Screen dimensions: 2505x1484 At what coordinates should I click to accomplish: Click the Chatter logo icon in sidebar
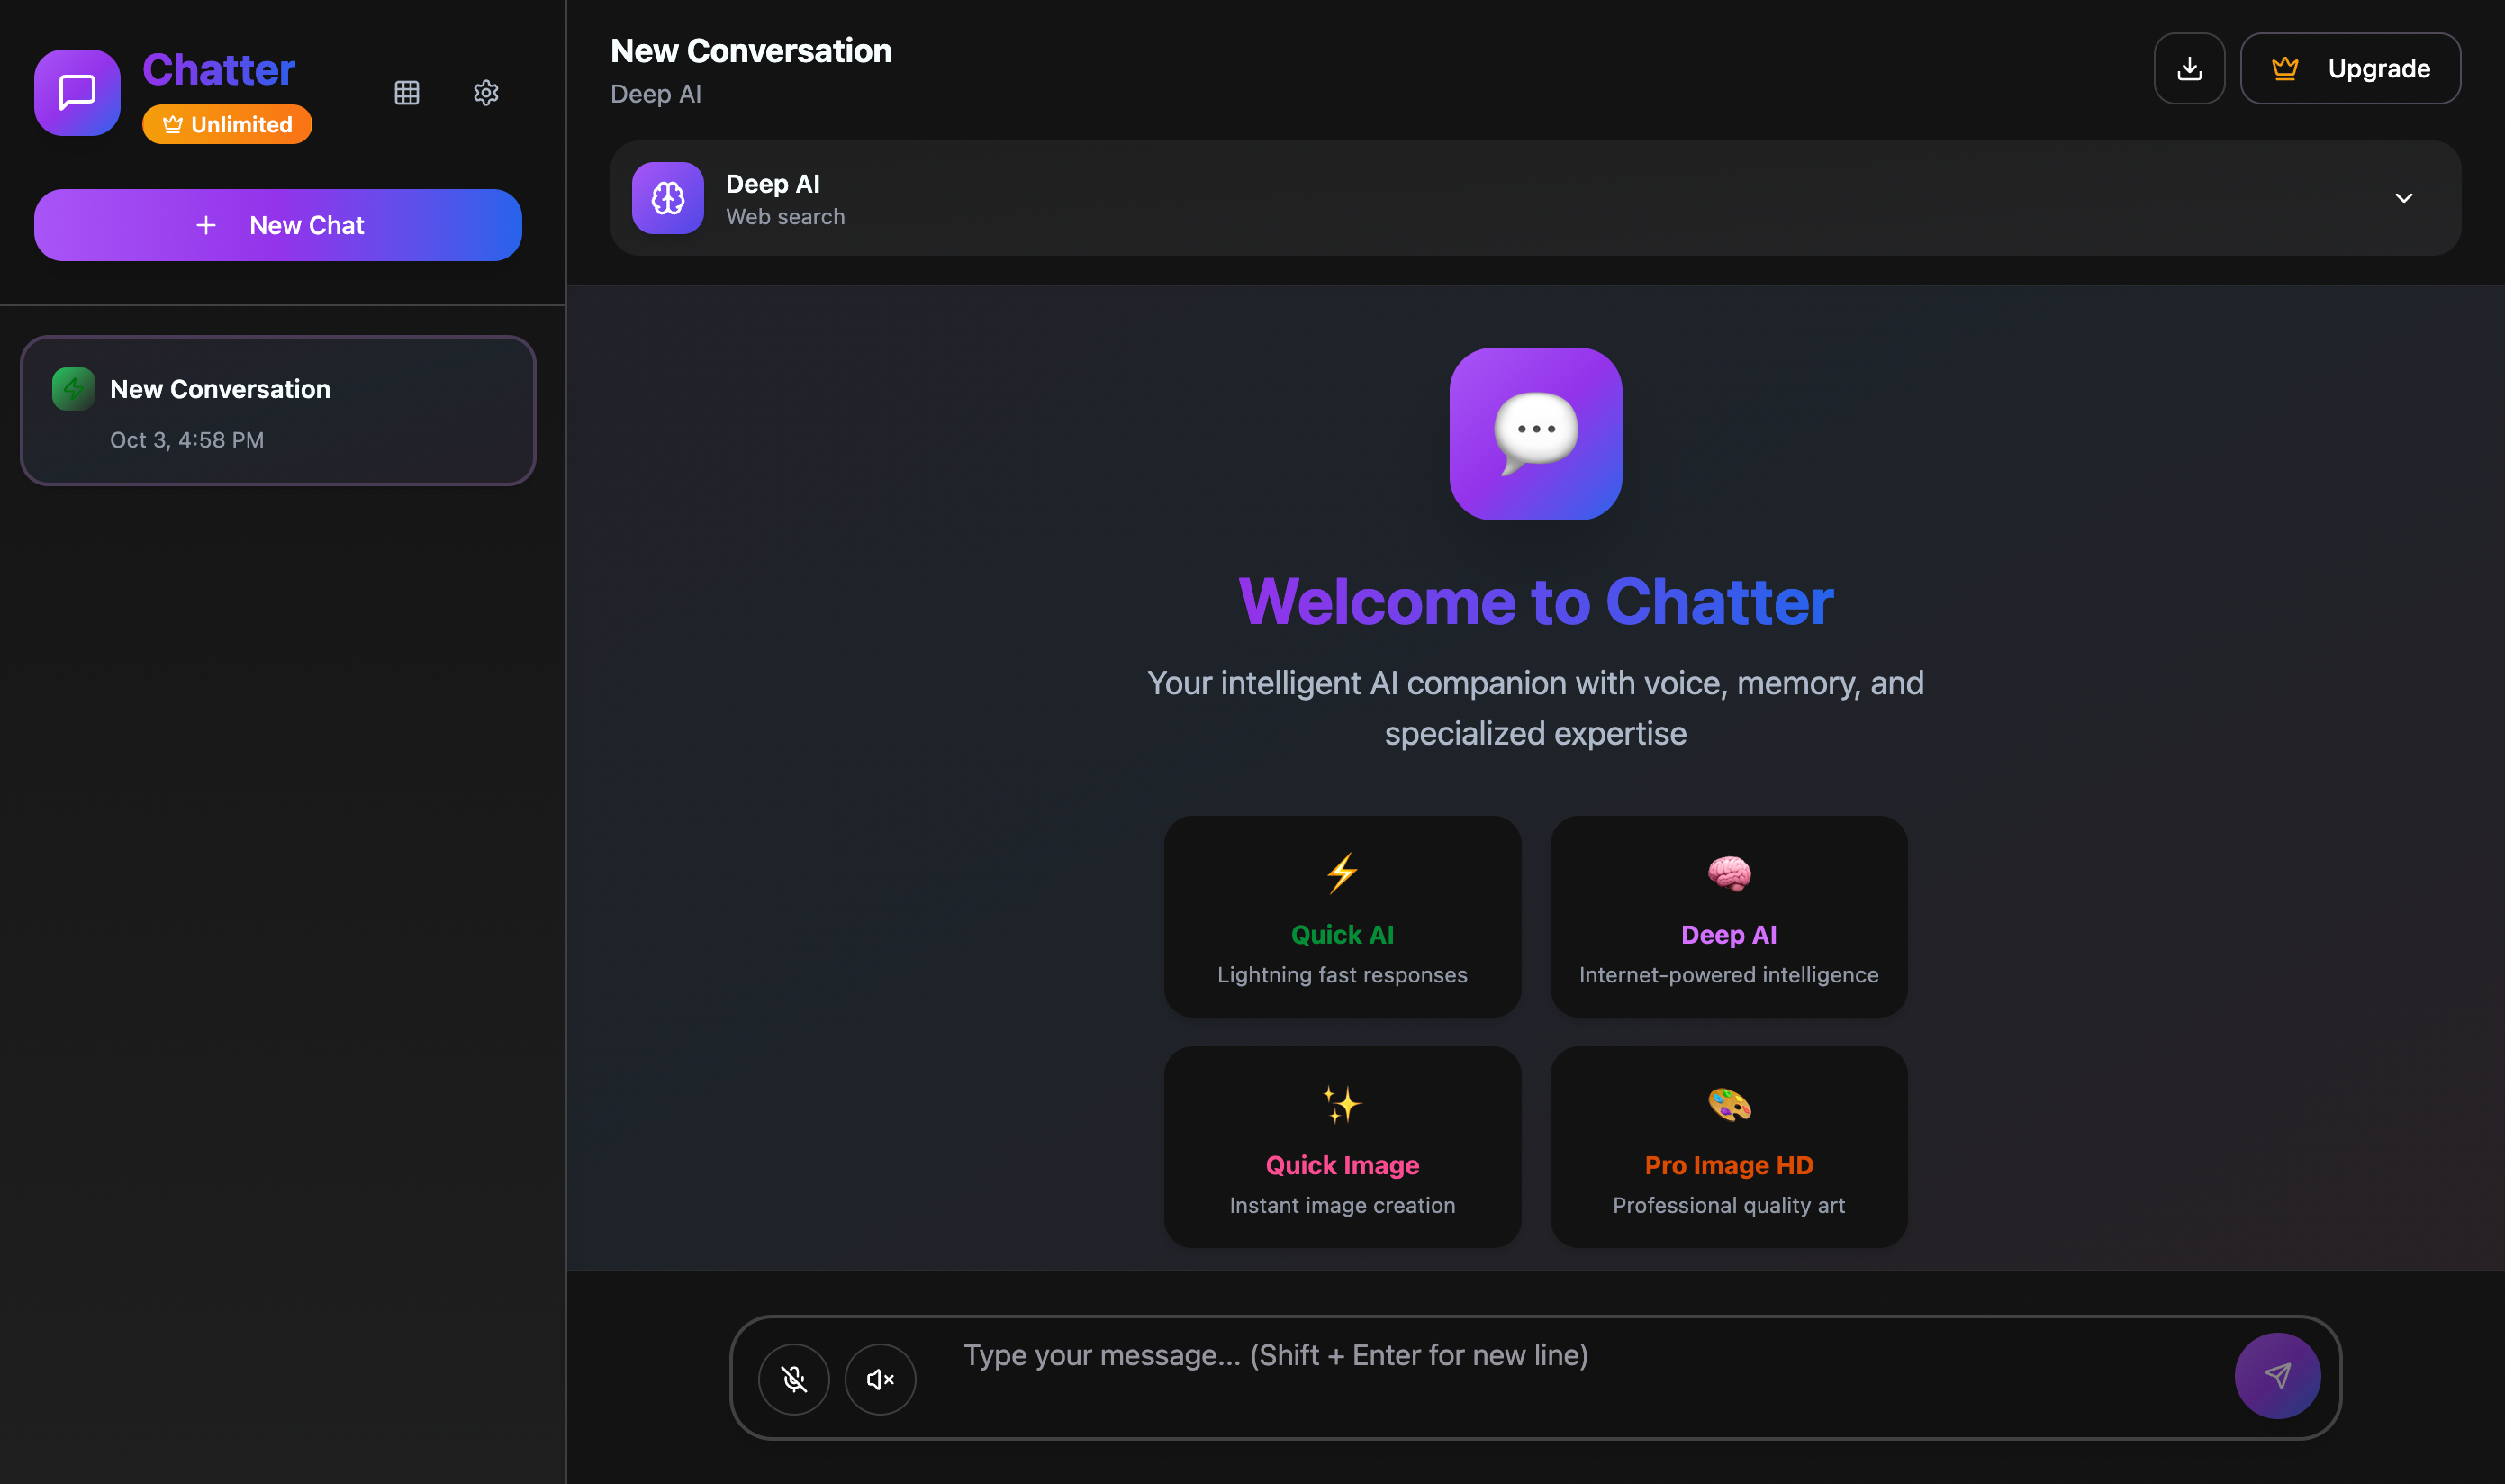pos(77,92)
